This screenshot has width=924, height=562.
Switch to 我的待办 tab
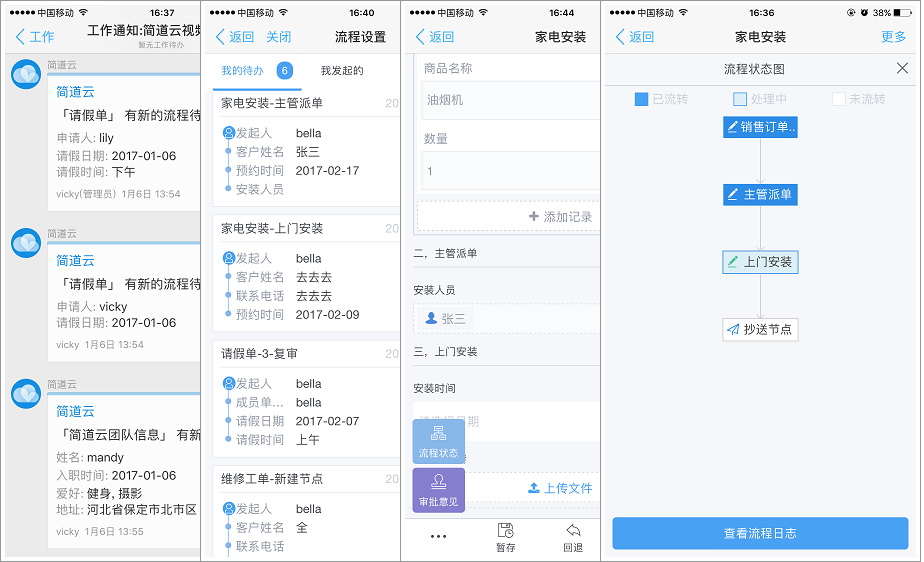click(x=243, y=71)
